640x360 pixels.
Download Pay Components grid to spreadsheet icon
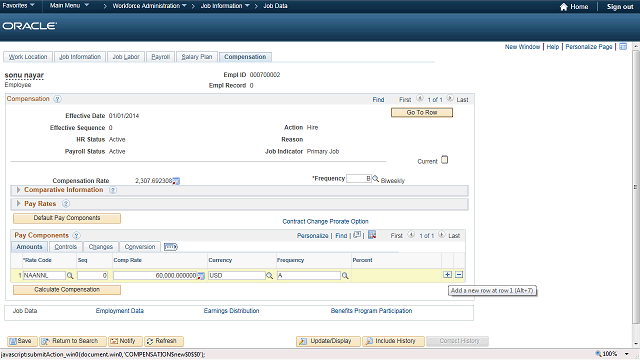click(x=372, y=235)
